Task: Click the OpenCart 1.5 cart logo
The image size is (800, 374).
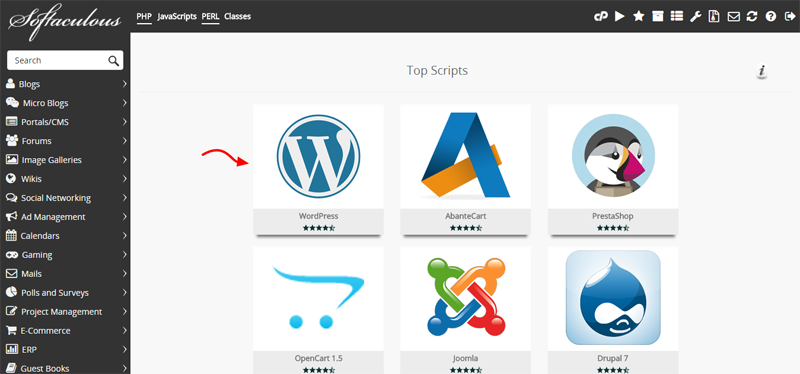Action: tap(318, 298)
